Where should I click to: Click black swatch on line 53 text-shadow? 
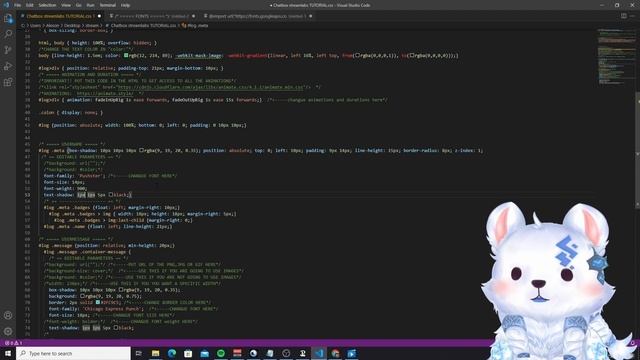coord(111,195)
